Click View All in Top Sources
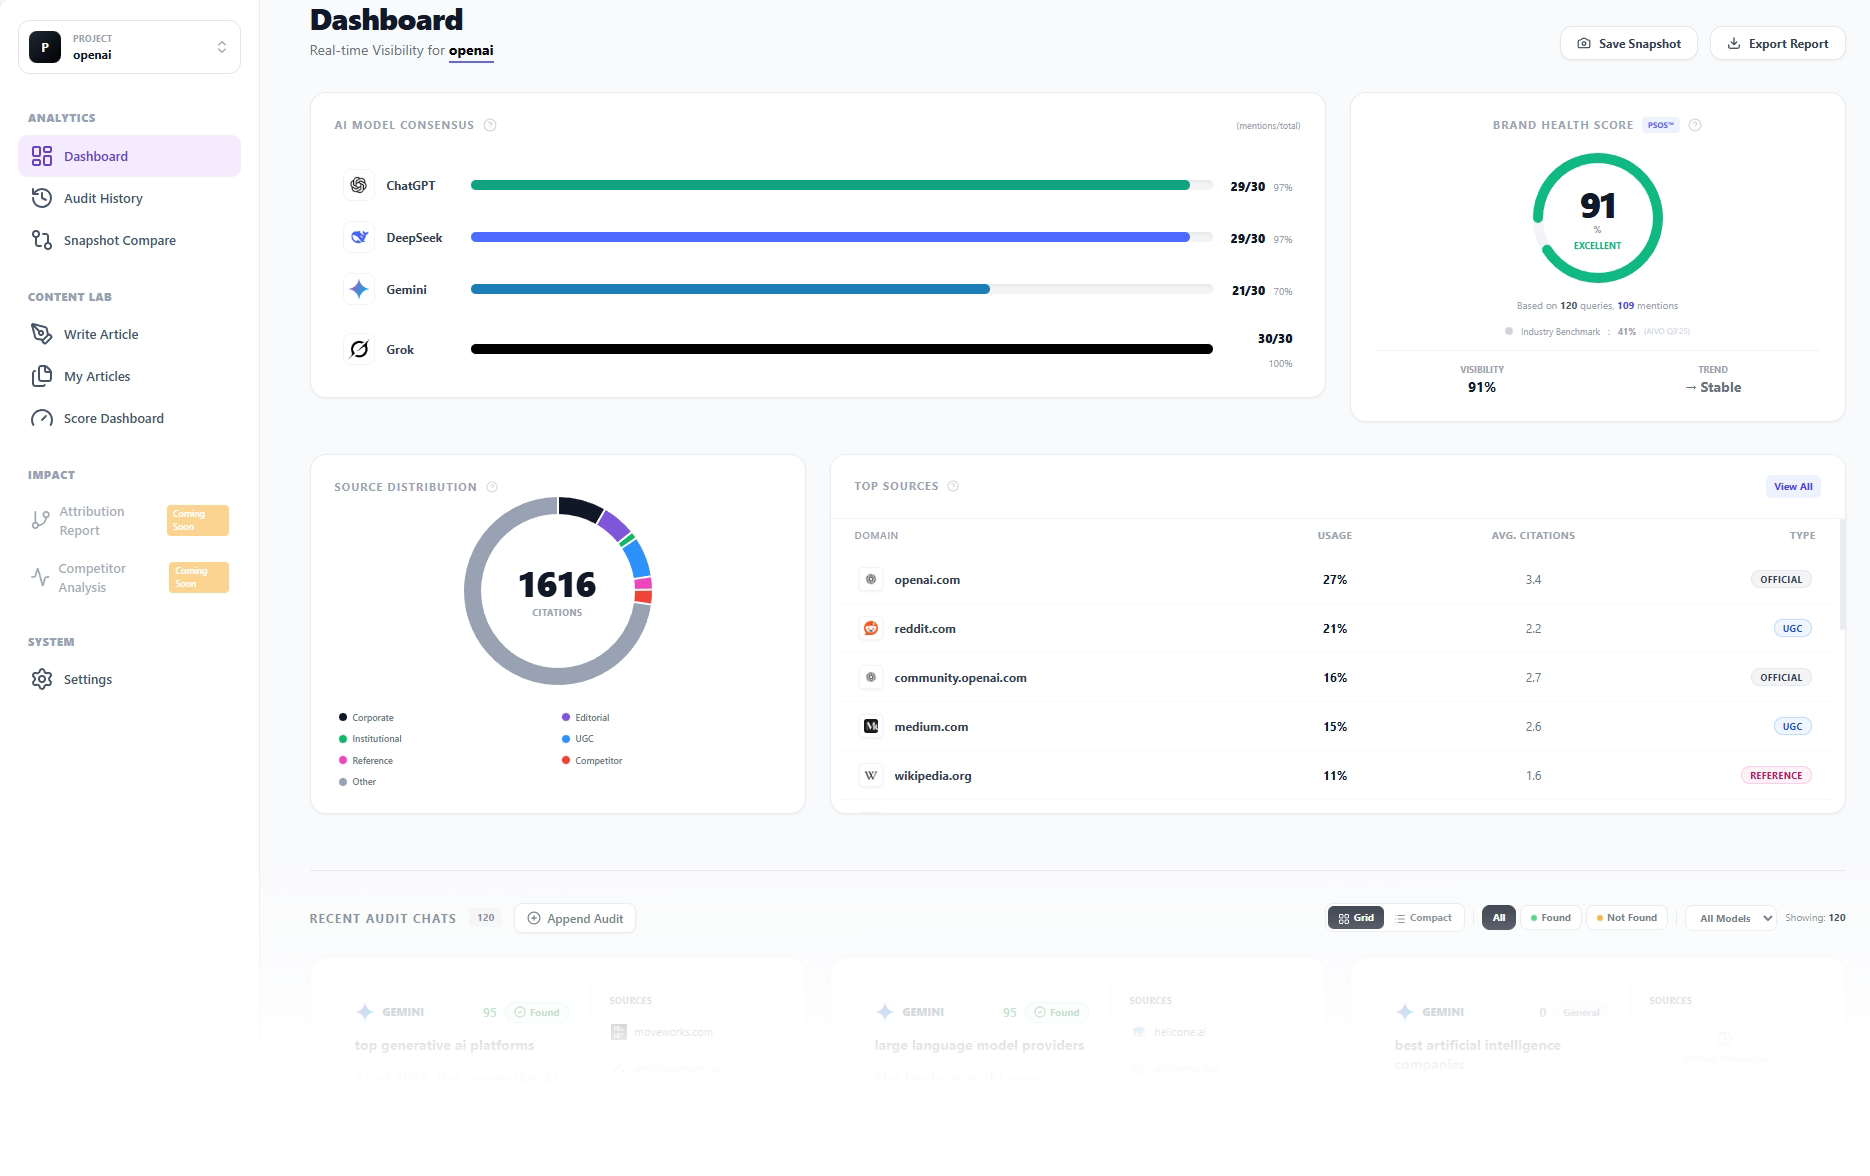The width and height of the screenshot is (1870, 1176). pyautogui.click(x=1792, y=487)
